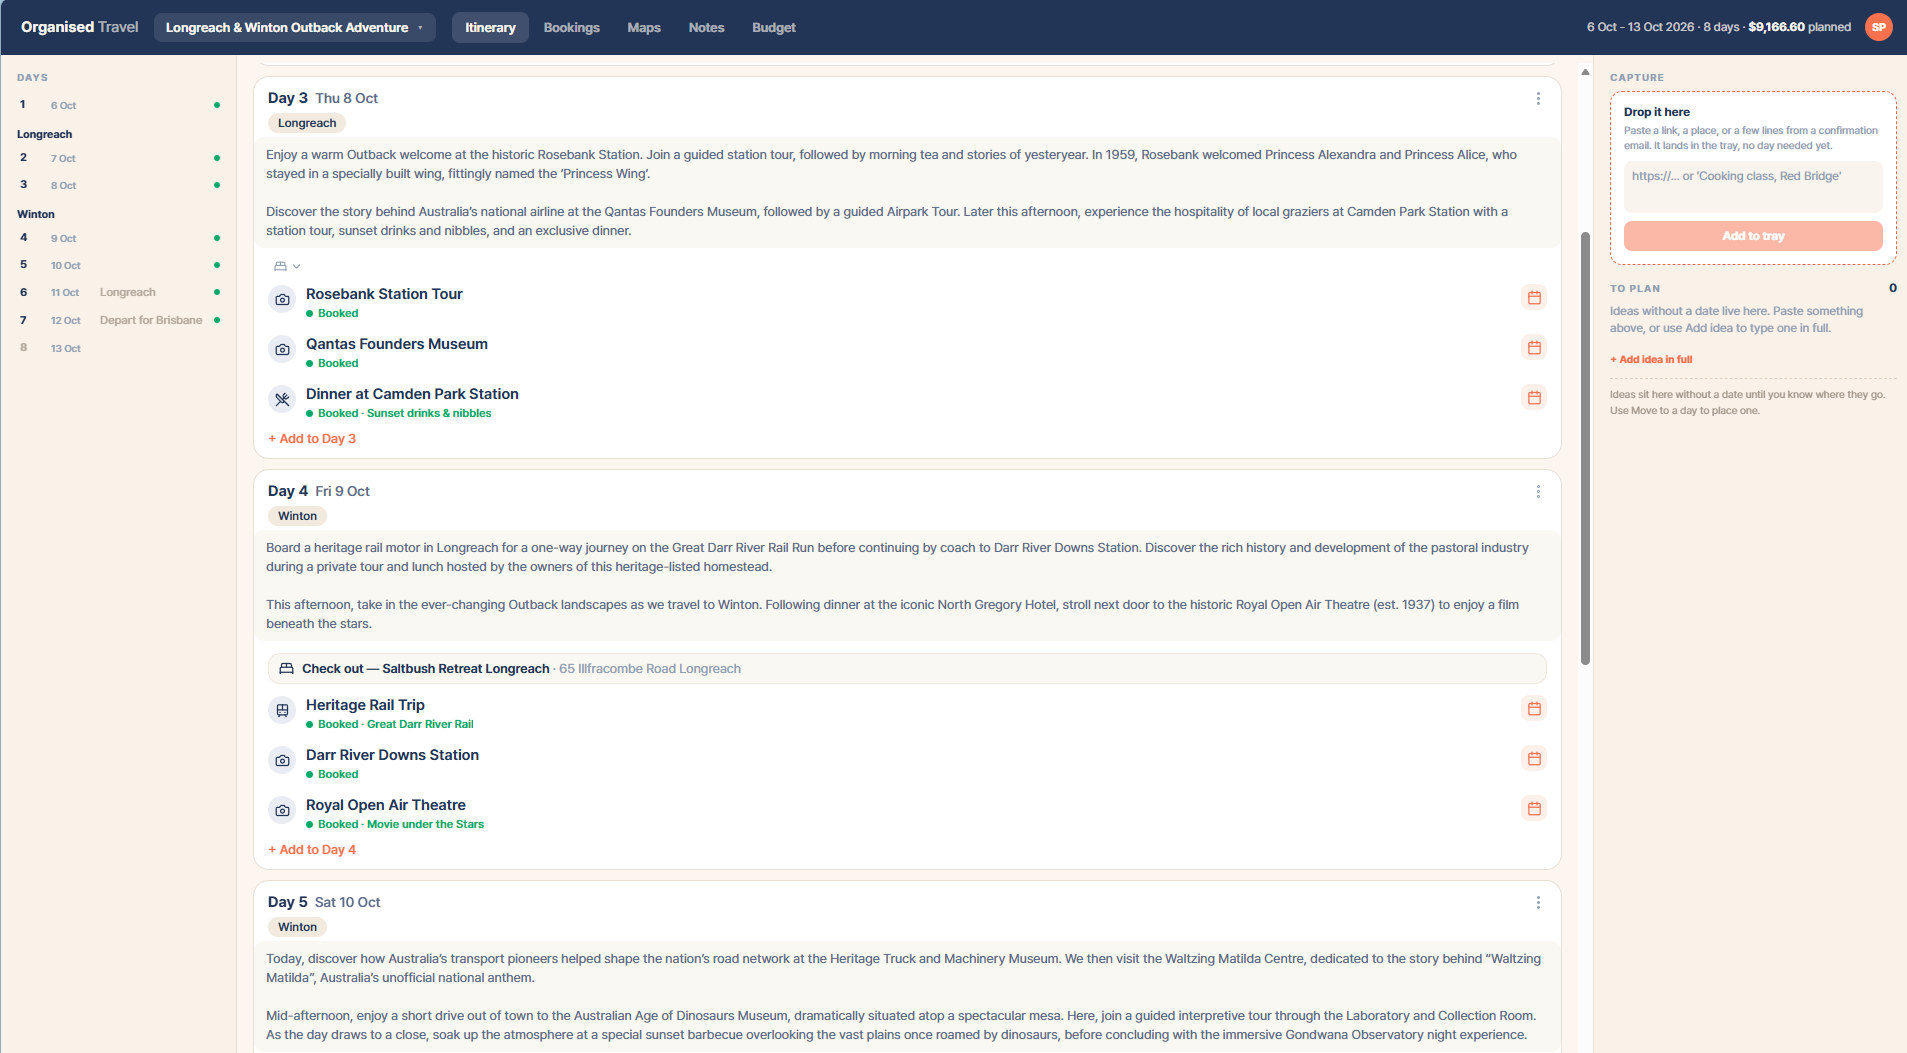
Task: Jump to day 6, 11 Oct Longreach in sidebar
Action: tap(118, 292)
